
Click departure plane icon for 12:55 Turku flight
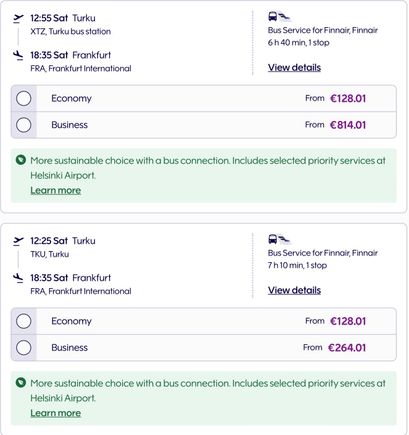[x=18, y=18]
